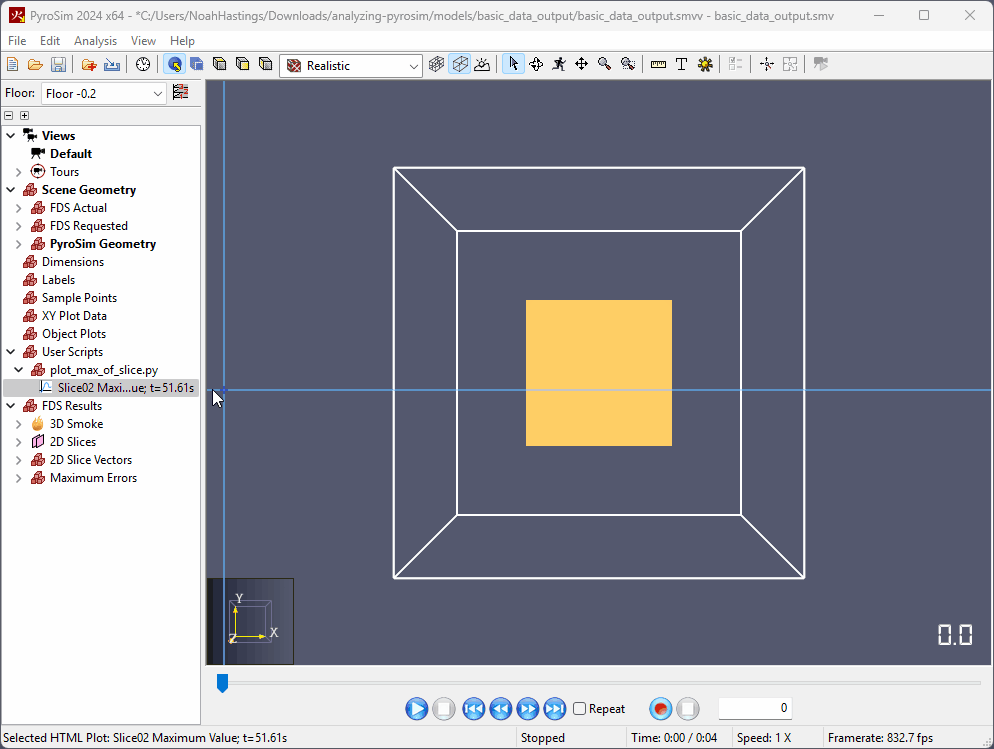Toggle the wireframe outline cube icon
Screen dimensions: 994x749
[460, 65]
